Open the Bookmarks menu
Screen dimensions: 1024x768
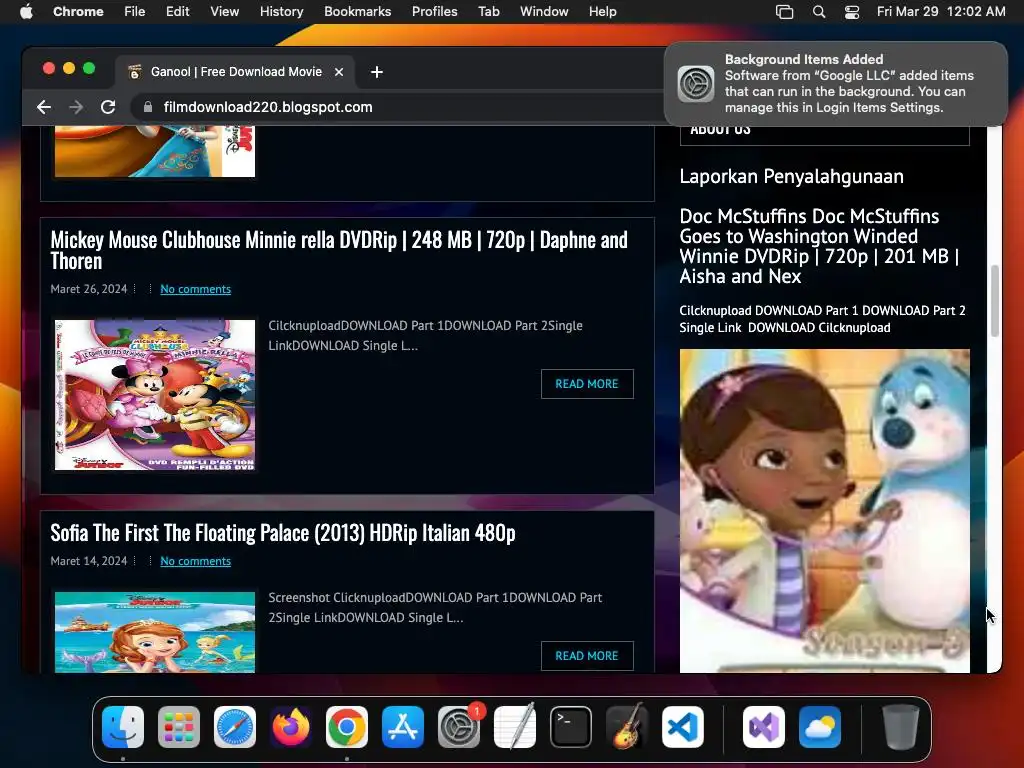pyautogui.click(x=357, y=11)
